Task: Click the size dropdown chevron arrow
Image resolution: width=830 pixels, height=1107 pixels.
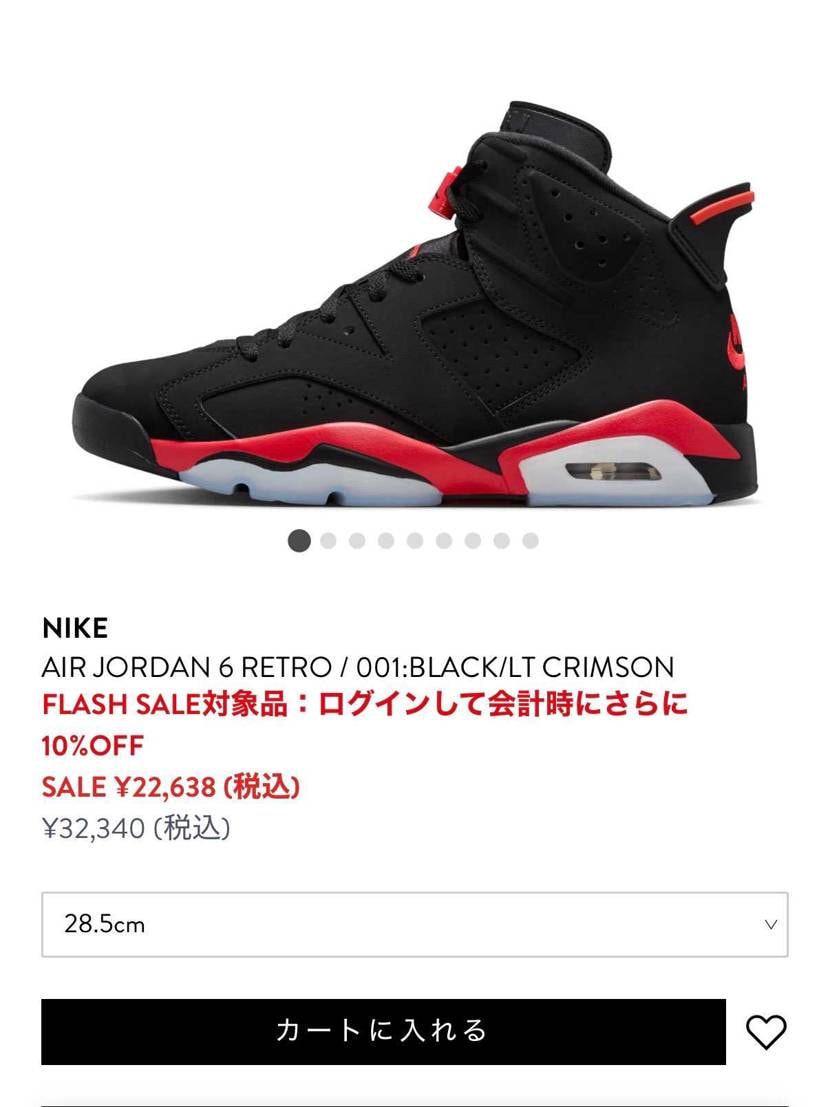Action: click(771, 924)
